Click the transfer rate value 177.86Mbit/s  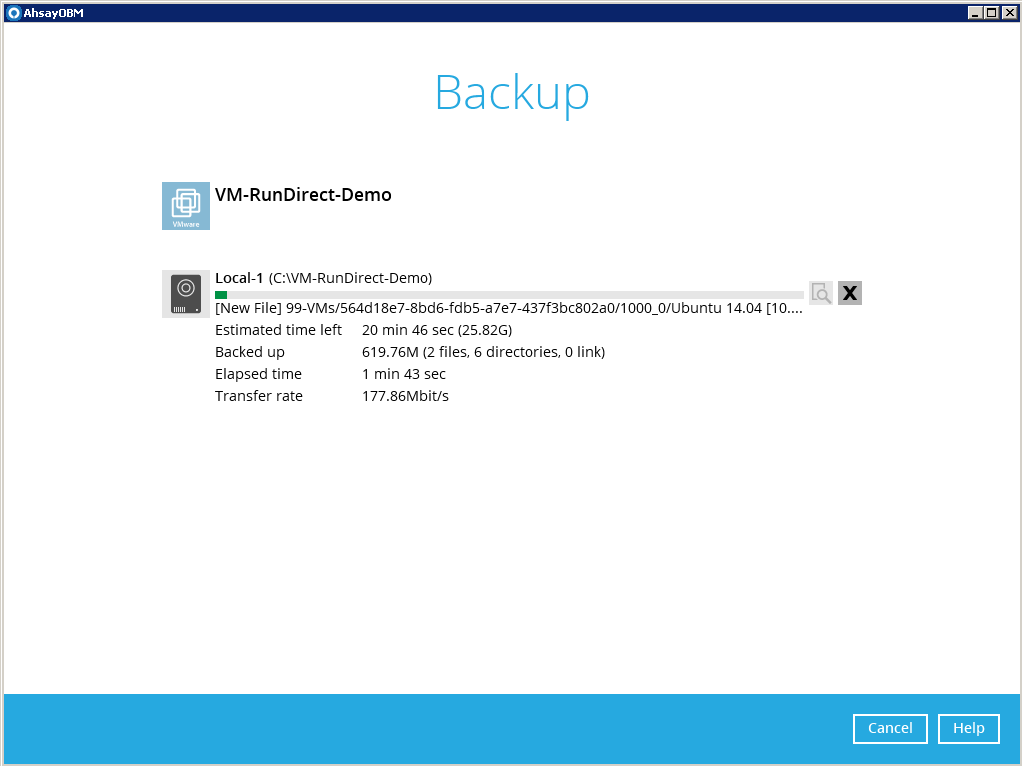tap(405, 396)
